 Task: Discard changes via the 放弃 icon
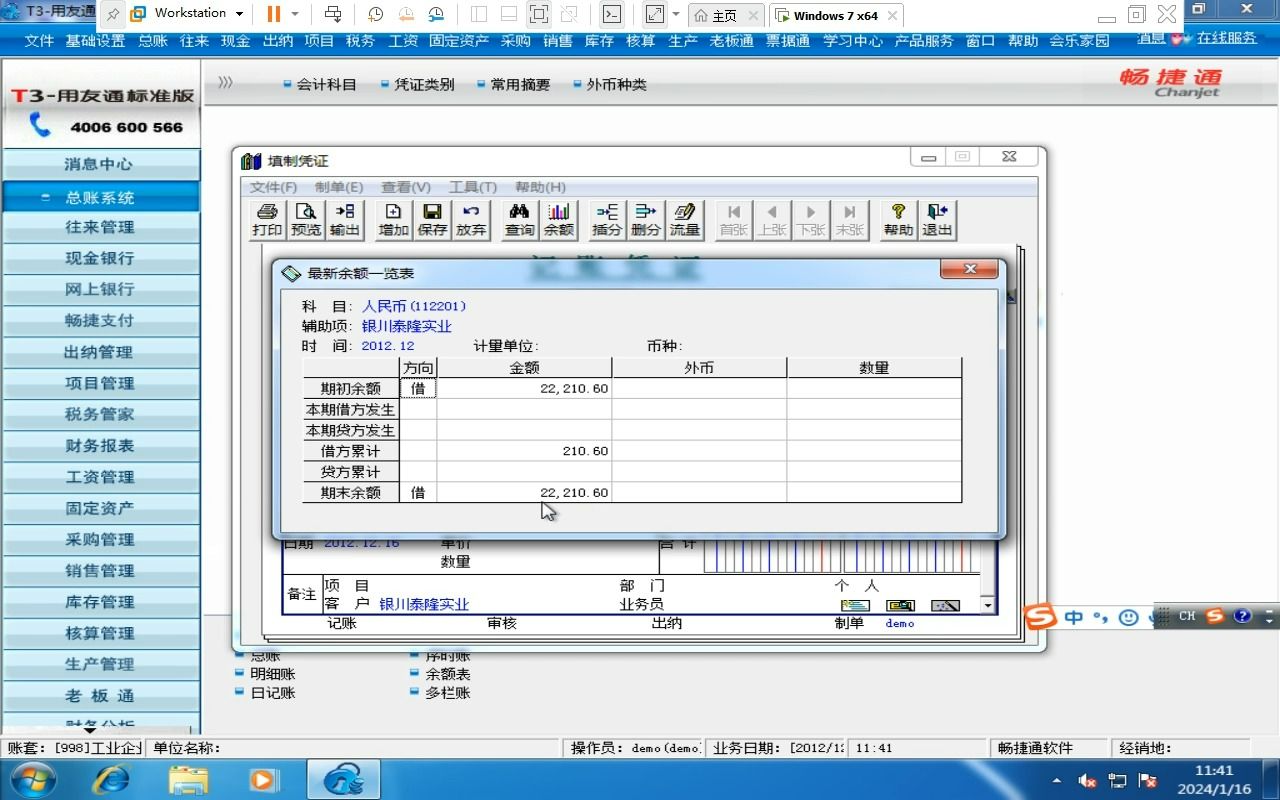pyautogui.click(x=470, y=219)
